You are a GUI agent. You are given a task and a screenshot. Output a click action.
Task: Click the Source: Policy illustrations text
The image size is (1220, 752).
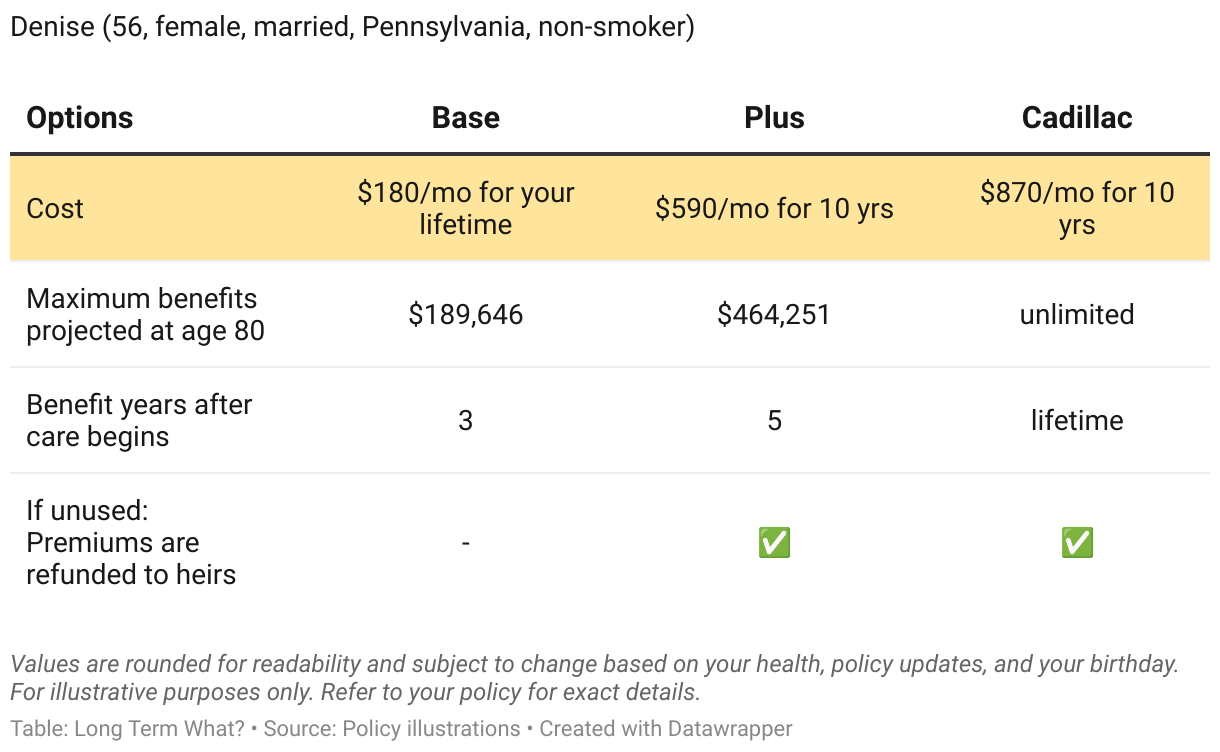pyautogui.click(x=392, y=729)
